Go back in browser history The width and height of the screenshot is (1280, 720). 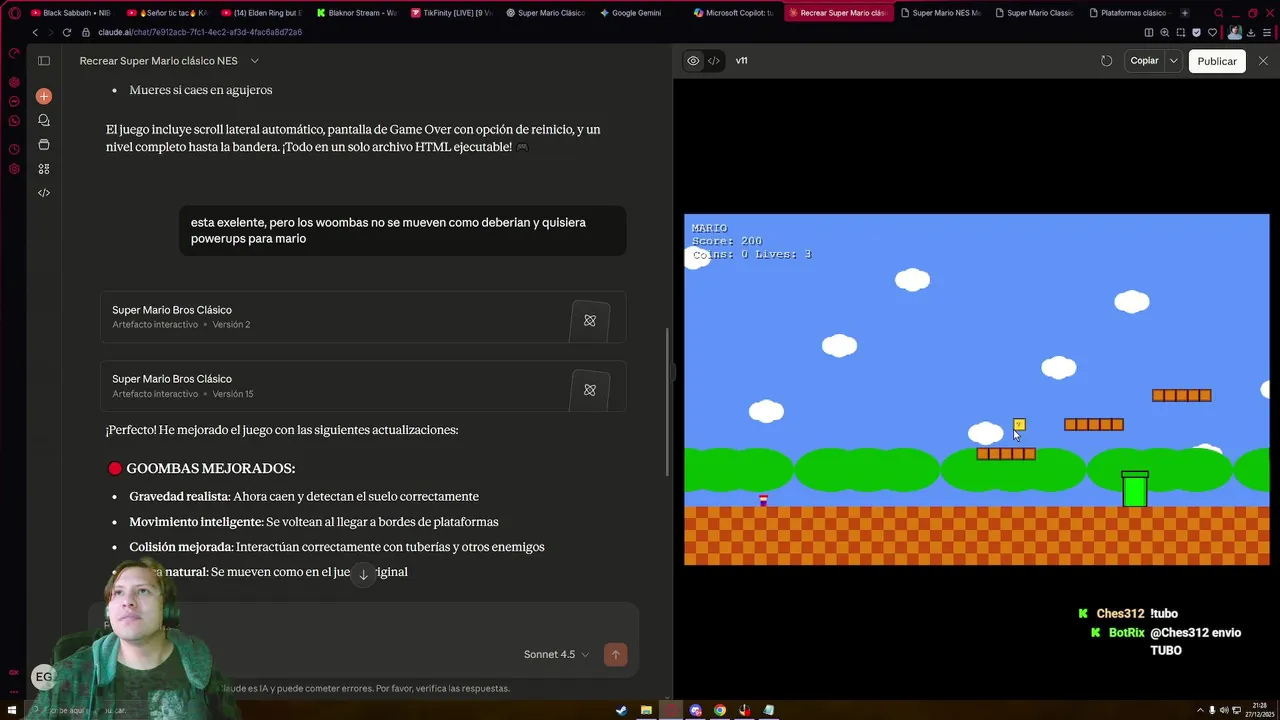point(35,32)
